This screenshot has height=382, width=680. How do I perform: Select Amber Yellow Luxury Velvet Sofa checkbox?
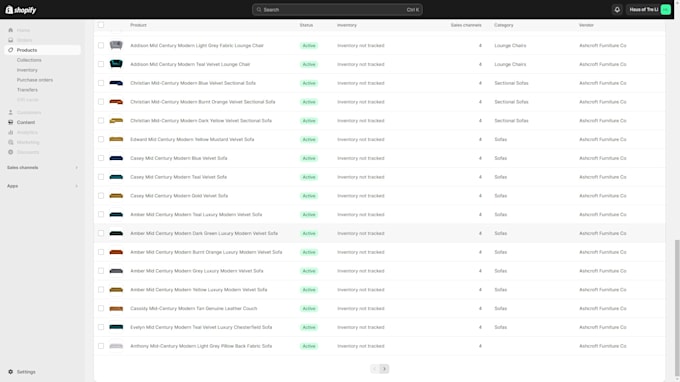pos(101,290)
